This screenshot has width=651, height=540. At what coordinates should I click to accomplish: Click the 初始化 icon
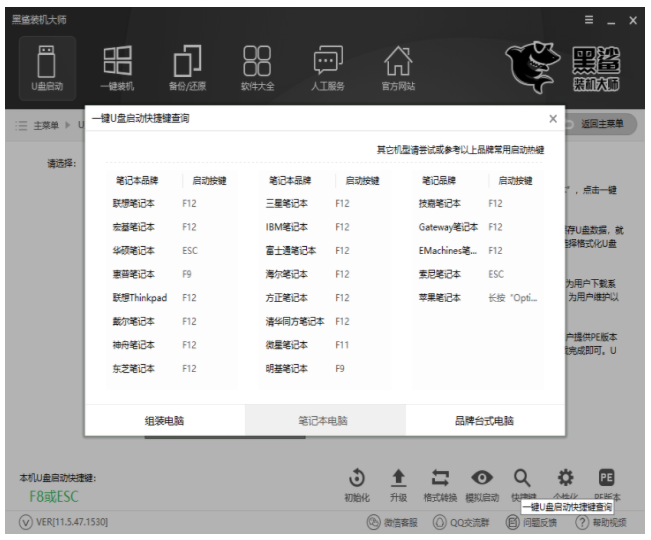pyautogui.click(x=358, y=478)
